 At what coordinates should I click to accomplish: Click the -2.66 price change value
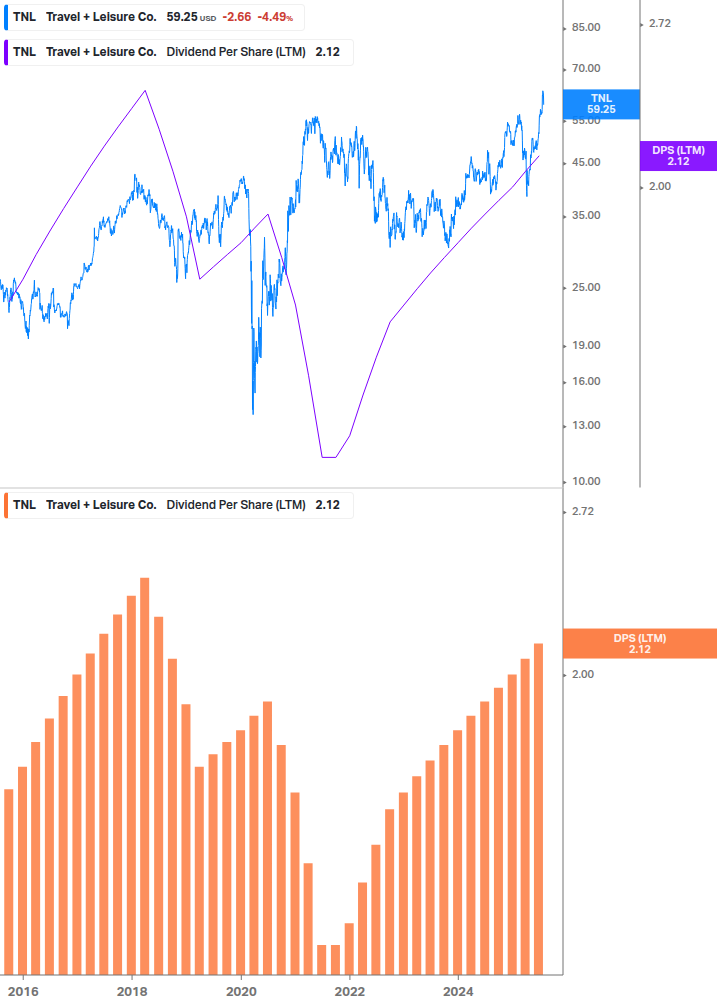click(x=236, y=17)
